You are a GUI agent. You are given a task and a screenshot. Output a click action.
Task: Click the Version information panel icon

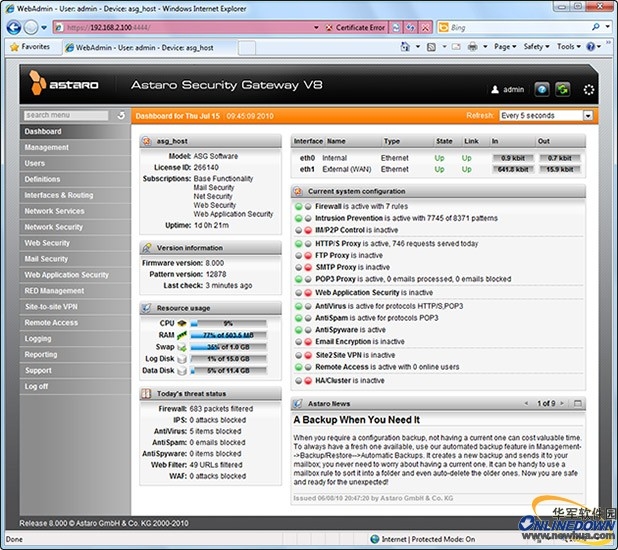coord(147,248)
